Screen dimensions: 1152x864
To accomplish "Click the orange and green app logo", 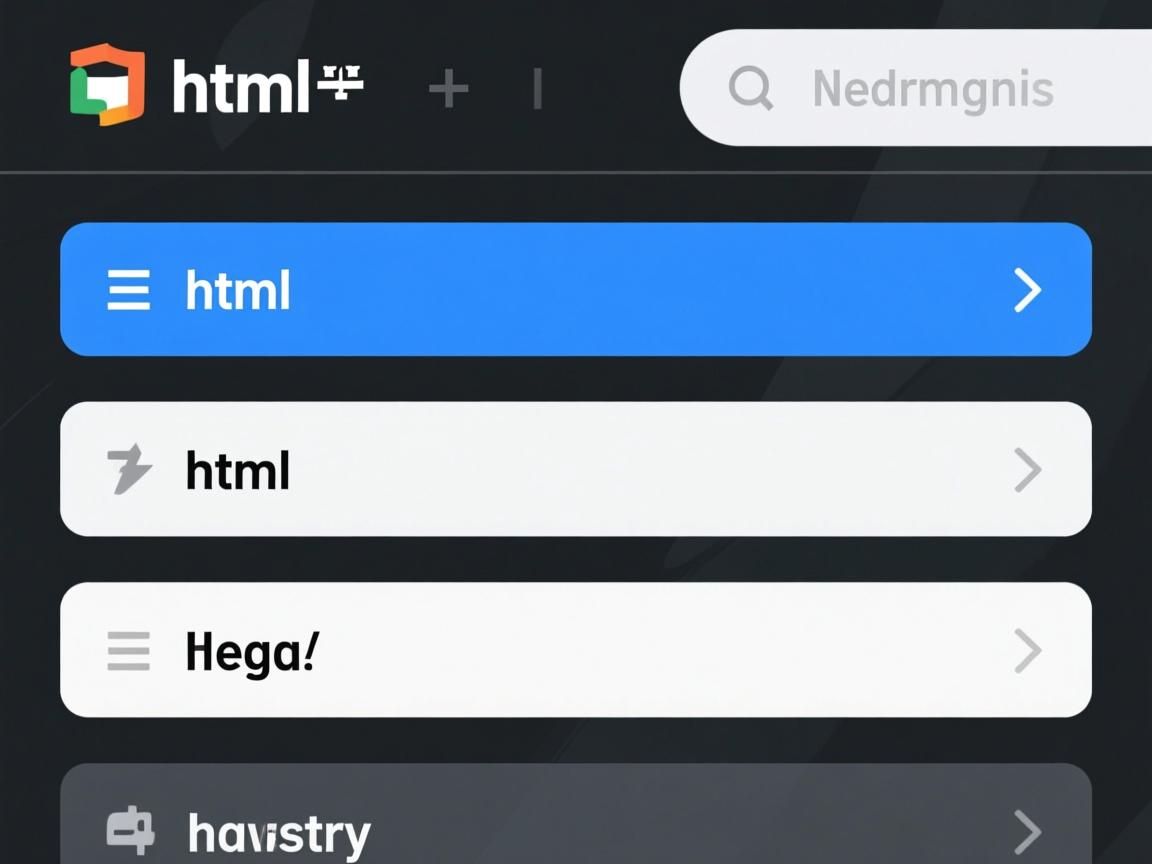I will (x=107, y=85).
